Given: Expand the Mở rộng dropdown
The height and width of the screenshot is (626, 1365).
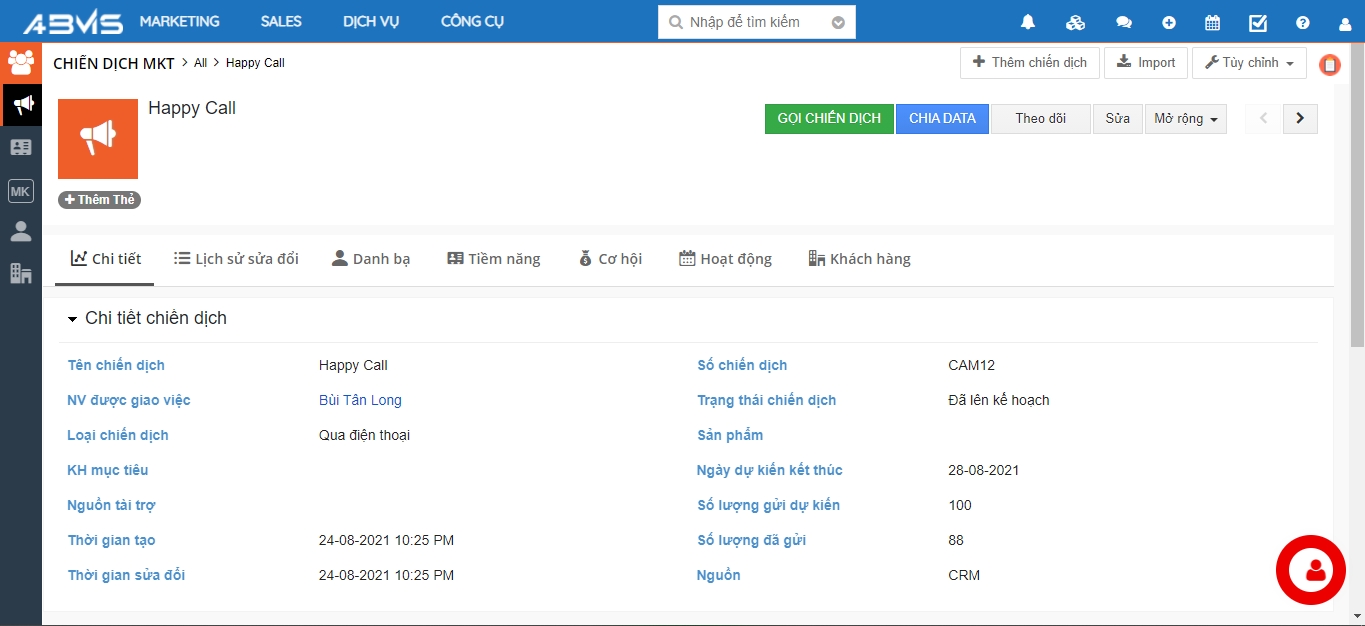Looking at the screenshot, I should coord(1185,118).
